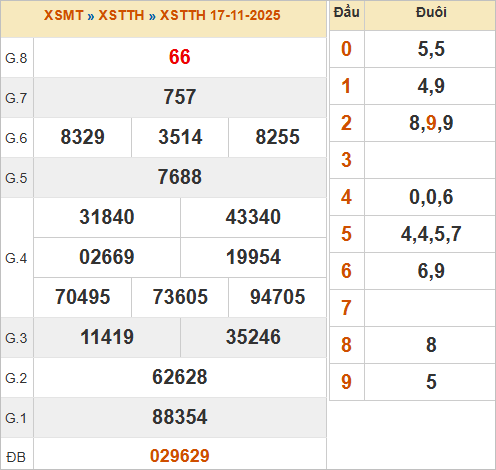The height and width of the screenshot is (470, 496).
Task: Click G.3 number 11419
Action: (107, 337)
